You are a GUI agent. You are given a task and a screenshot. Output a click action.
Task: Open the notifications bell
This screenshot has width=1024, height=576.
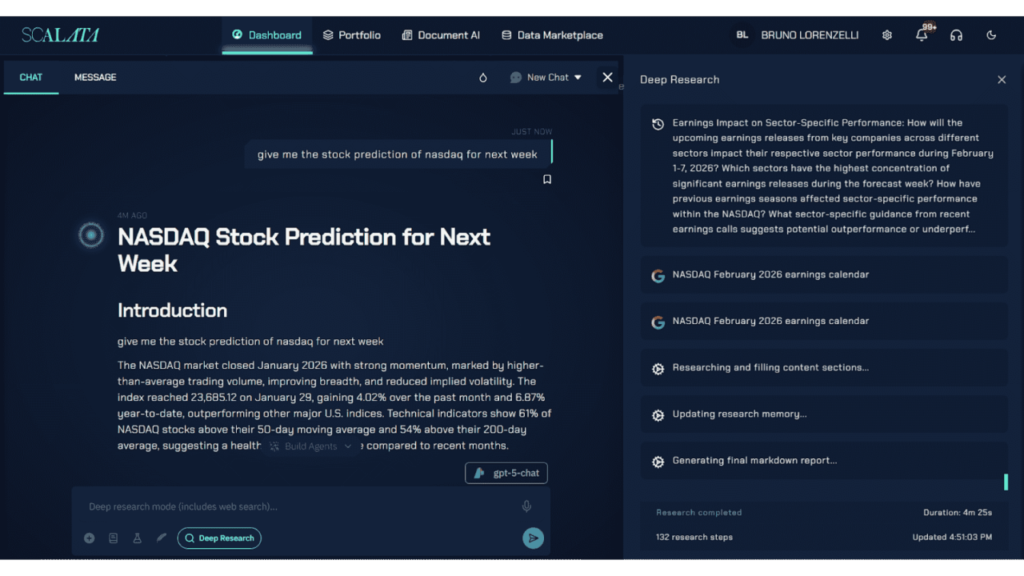pyautogui.click(x=921, y=35)
